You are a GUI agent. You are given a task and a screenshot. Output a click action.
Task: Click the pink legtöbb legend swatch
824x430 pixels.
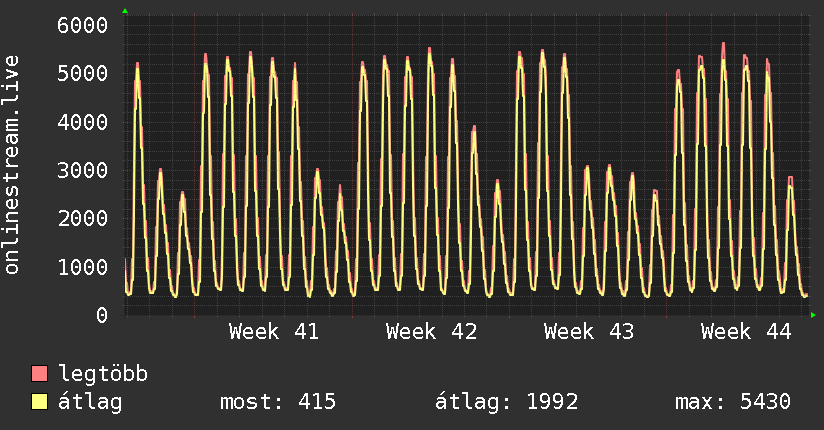[x=39, y=373]
